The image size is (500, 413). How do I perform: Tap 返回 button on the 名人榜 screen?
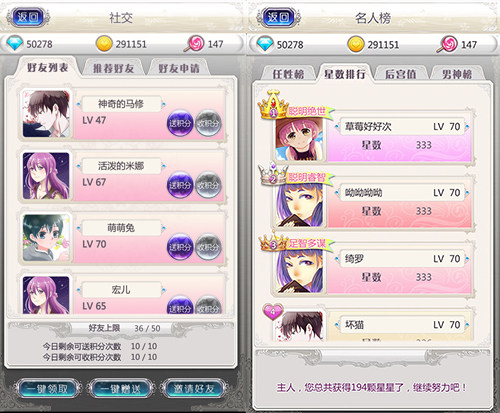[x=278, y=17]
